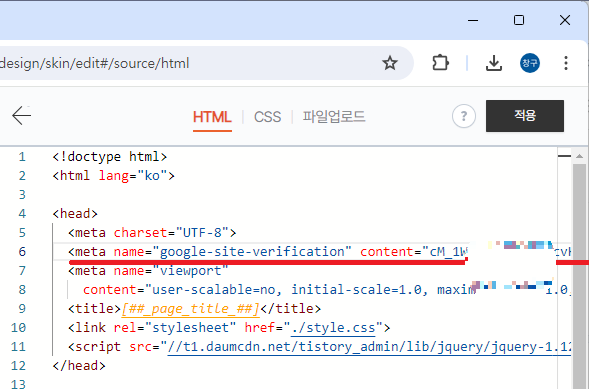Click the ./style.css link in line 10
Image resolution: width=589 pixels, height=389 pixels.
pyautogui.click(x=333, y=327)
